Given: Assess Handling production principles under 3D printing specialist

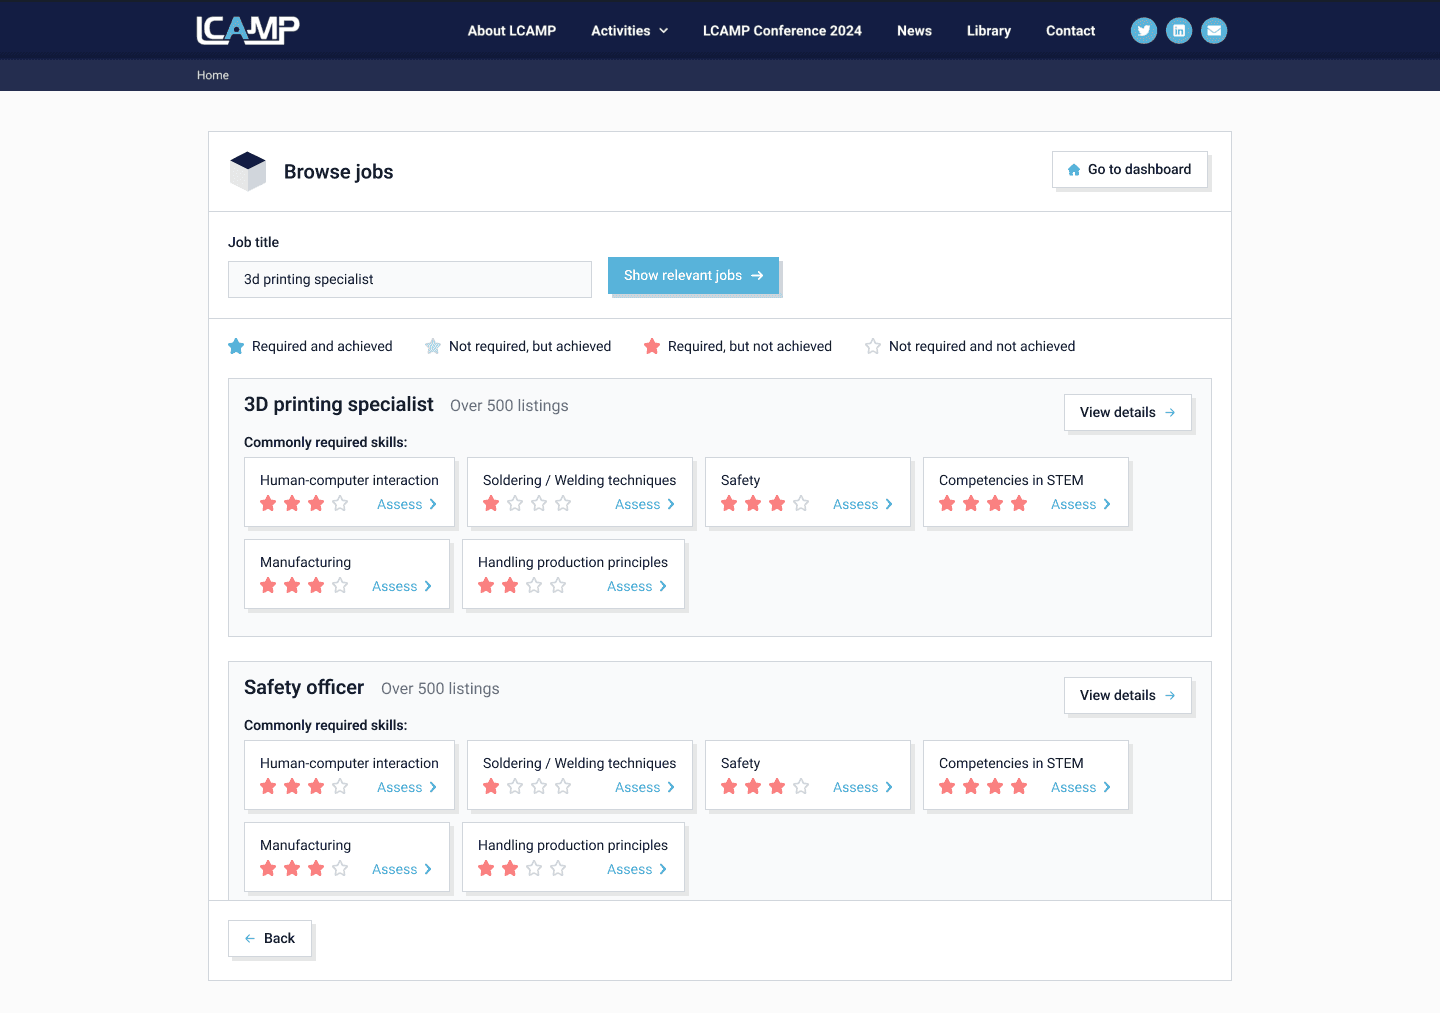Looking at the screenshot, I should pyautogui.click(x=637, y=586).
